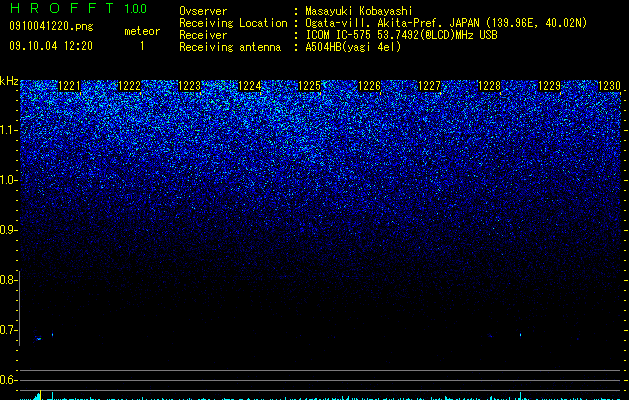
Task: Click the 0.7 kHz axis label
Action: tap(8, 330)
